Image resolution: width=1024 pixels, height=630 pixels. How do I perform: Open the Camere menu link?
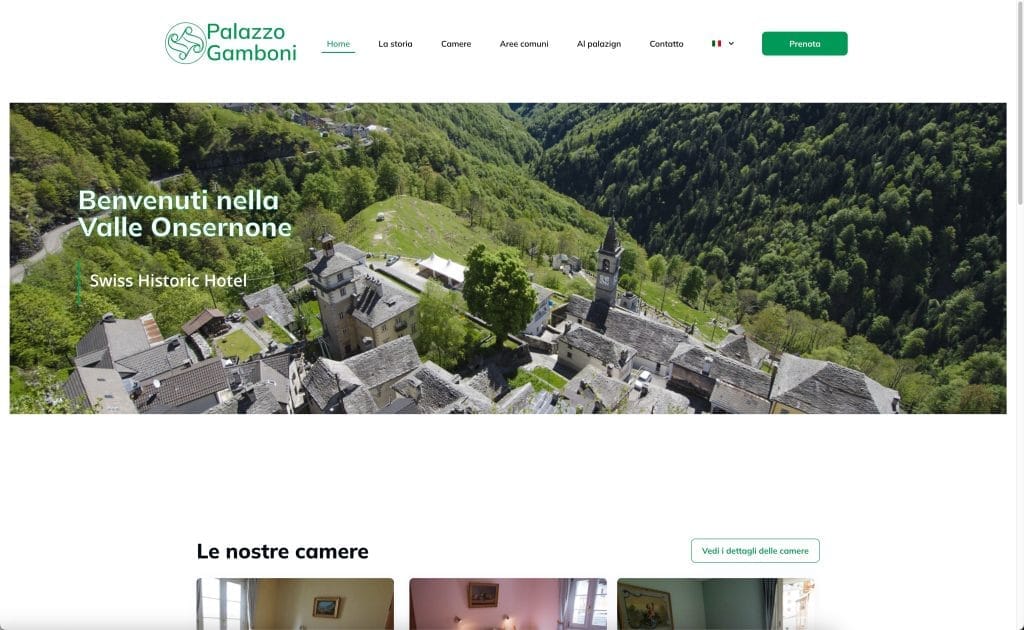(456, 44)
